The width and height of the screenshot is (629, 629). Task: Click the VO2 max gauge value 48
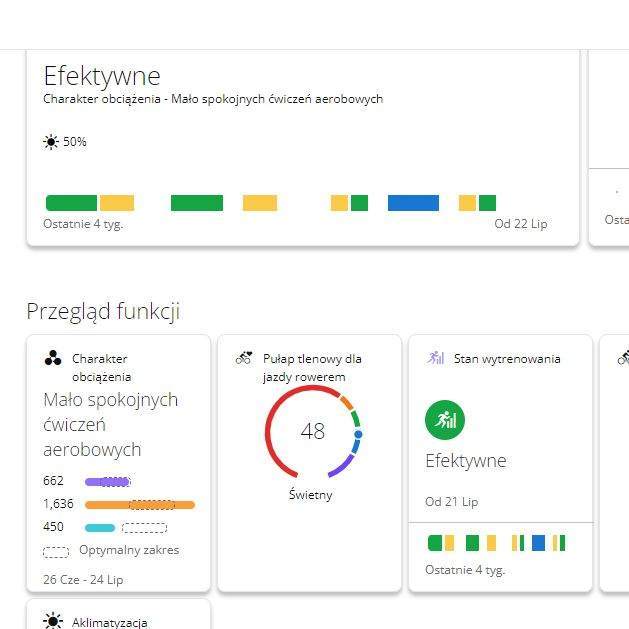(x=312, y=432)
